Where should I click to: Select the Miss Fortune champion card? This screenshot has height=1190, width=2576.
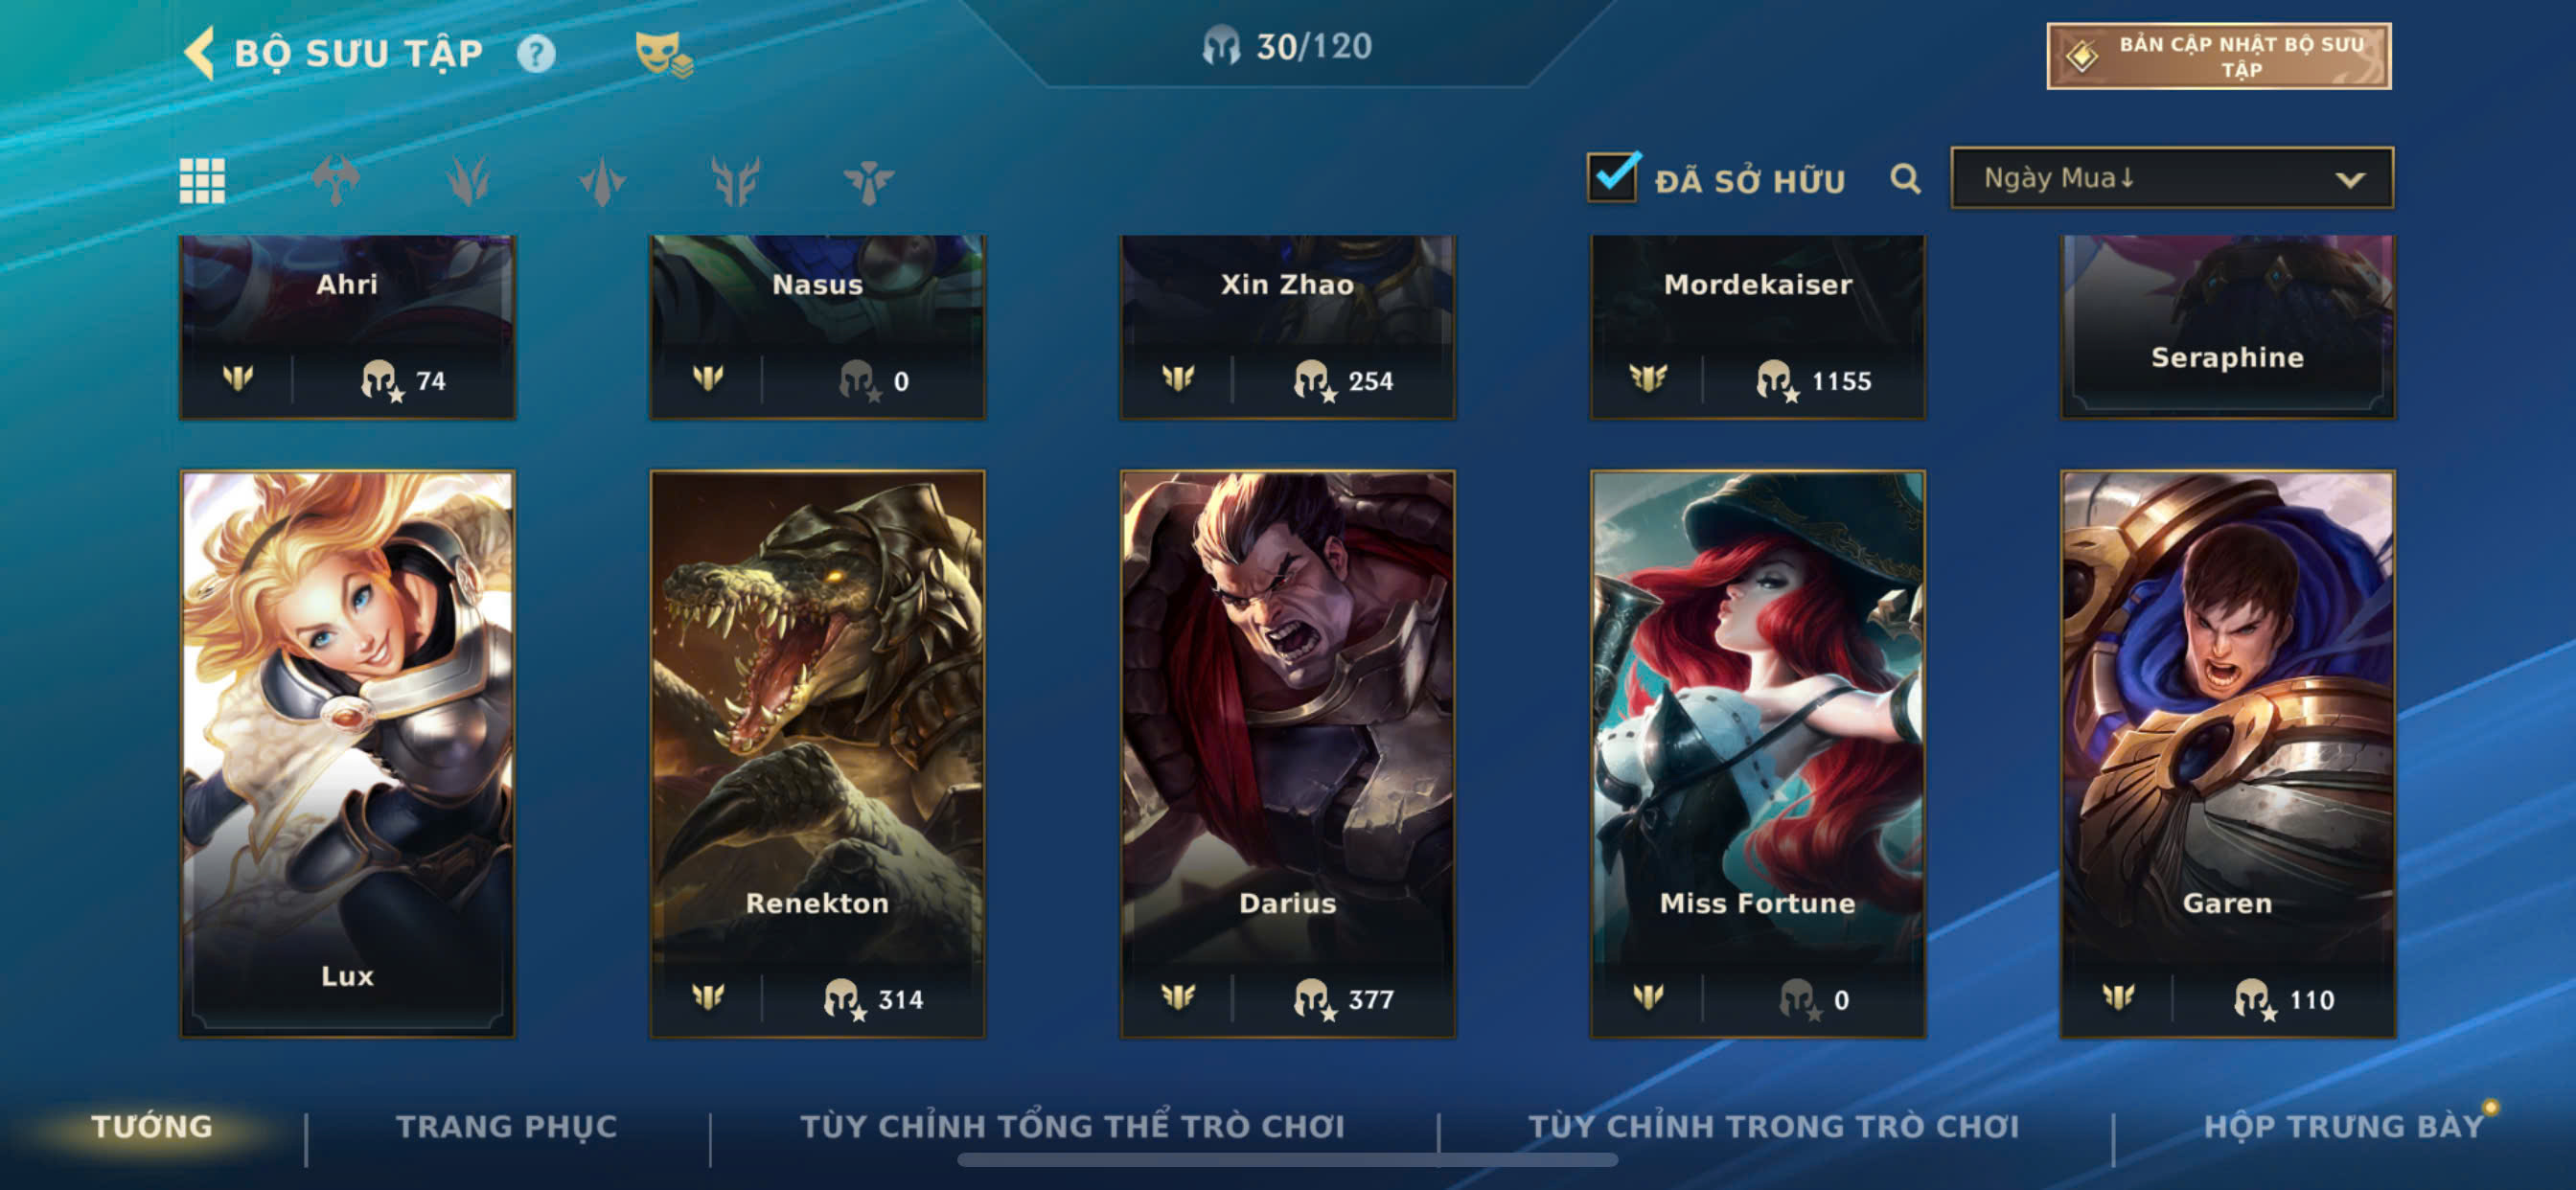(1757, 754)
